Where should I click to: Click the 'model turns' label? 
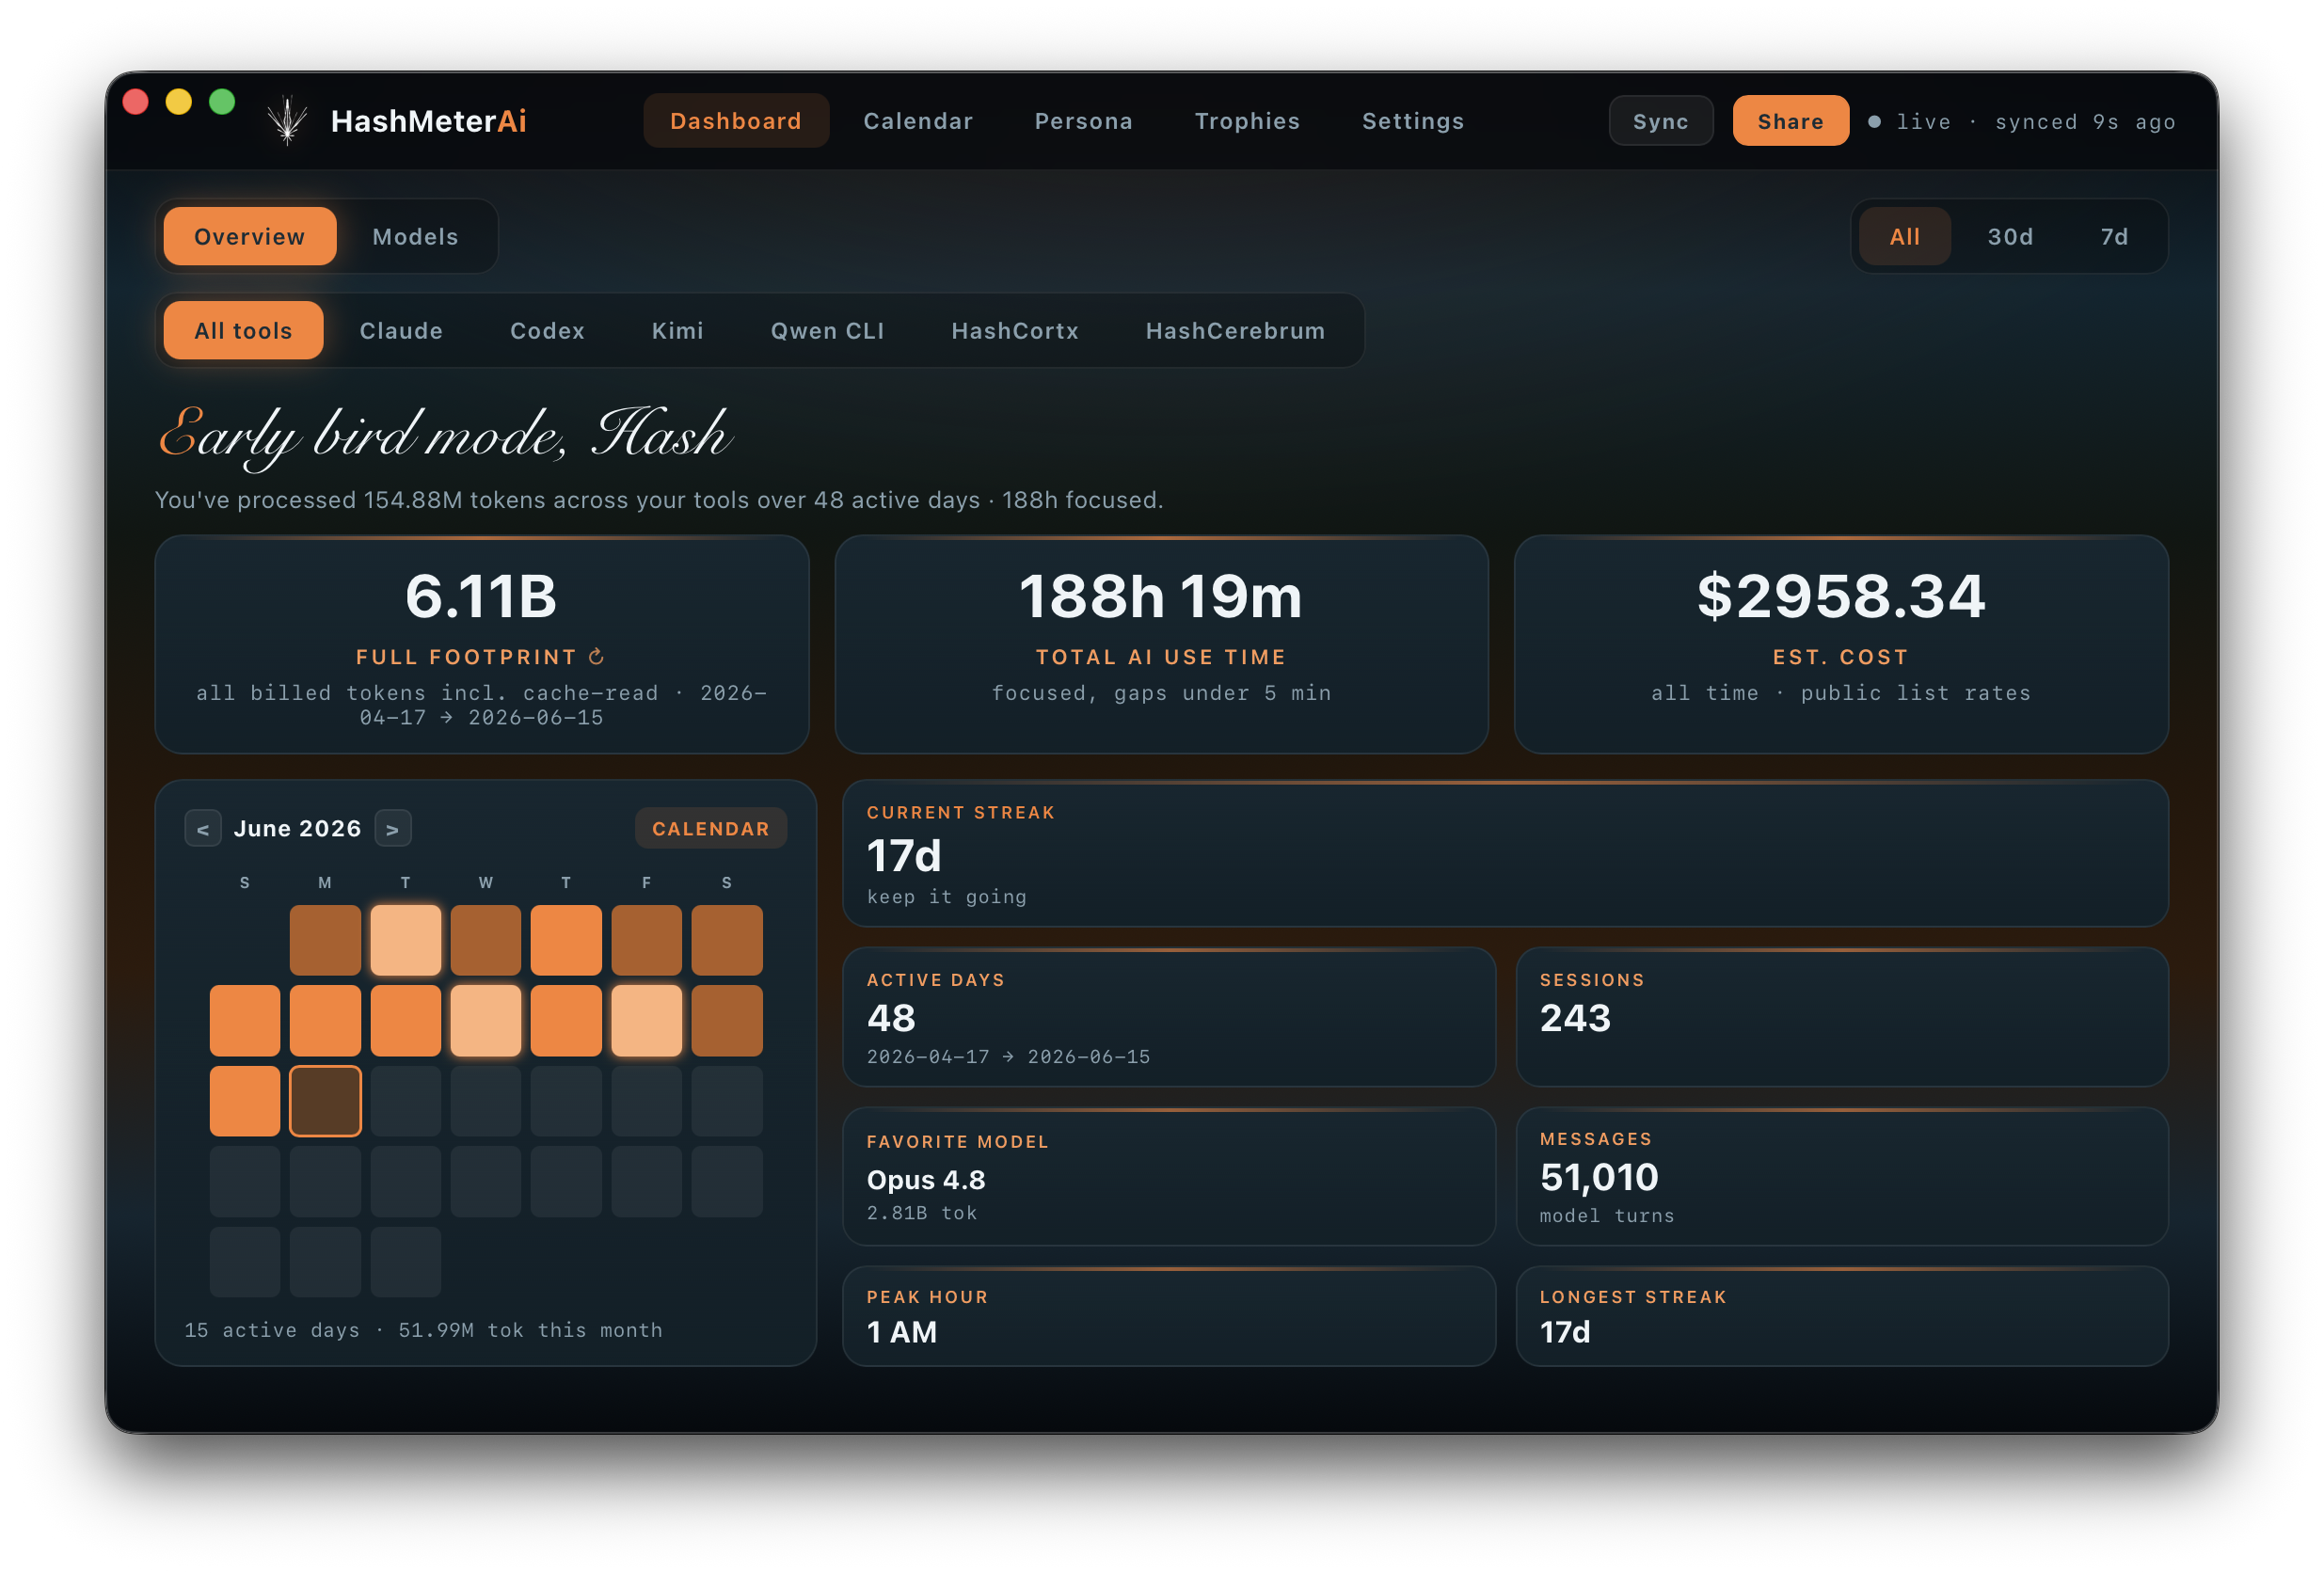pos(1606,1216)
